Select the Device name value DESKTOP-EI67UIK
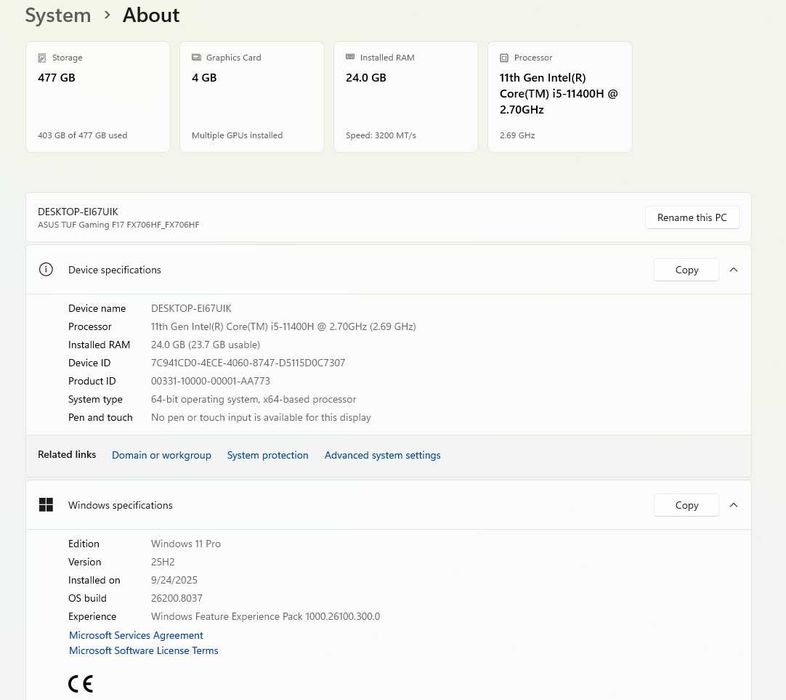This screenshot has width=786, height=700. pyautogui.click(x=191, y=308)
